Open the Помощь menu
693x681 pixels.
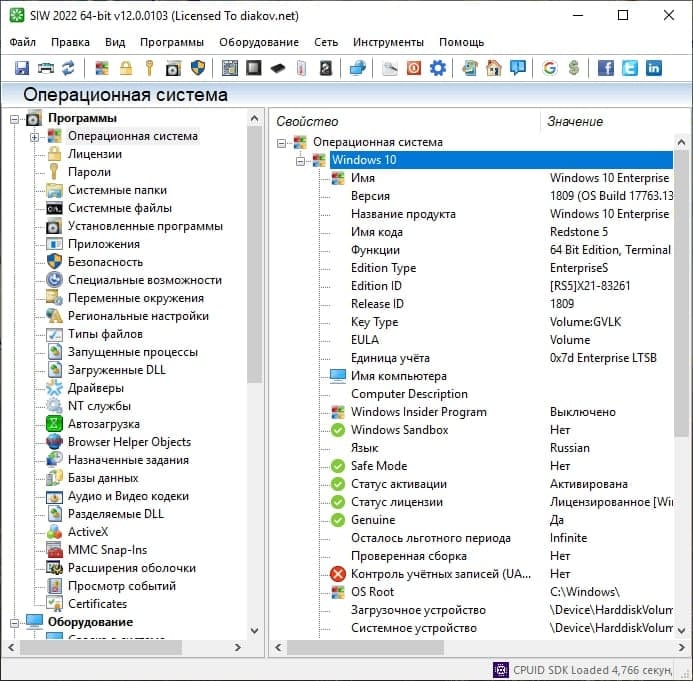point(461,42)
